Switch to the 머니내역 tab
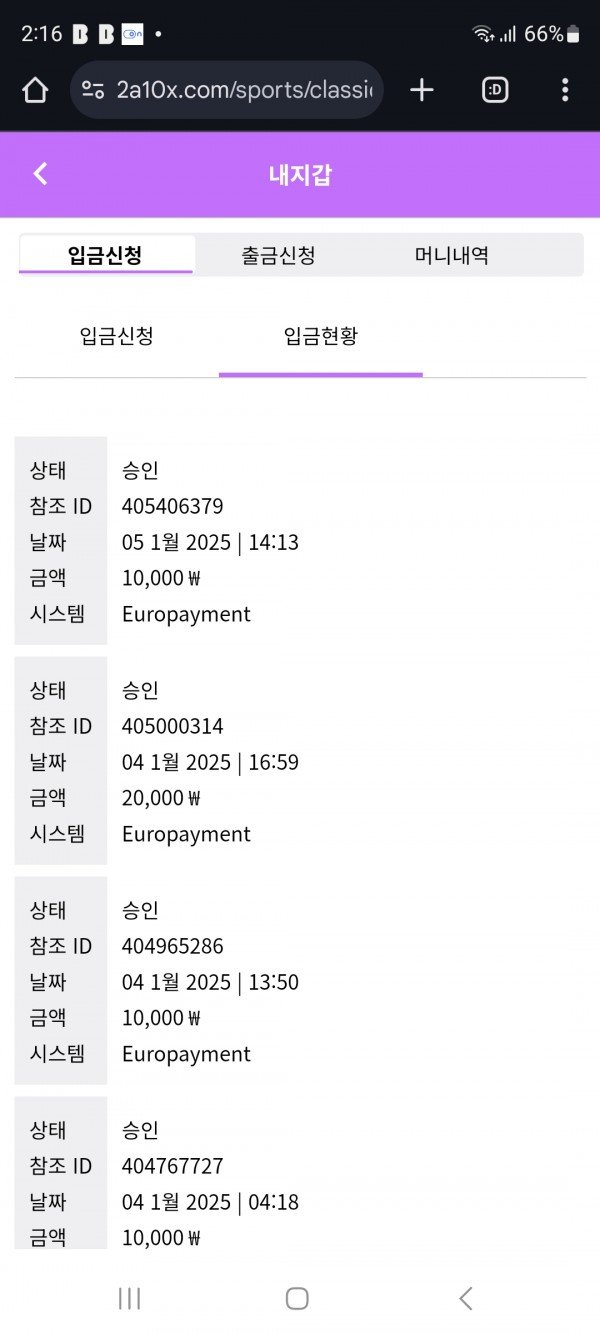The height and width of the screenshot is (1333, 600). [452, 255]
